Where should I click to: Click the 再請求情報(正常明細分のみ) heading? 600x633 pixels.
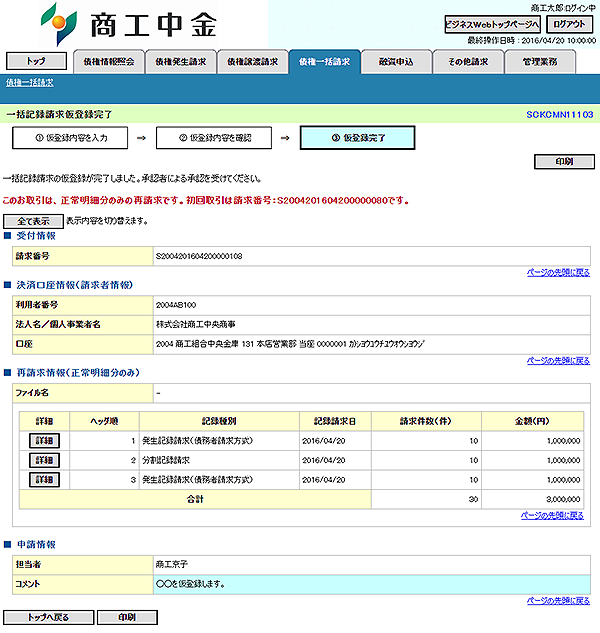click(78, 373)
